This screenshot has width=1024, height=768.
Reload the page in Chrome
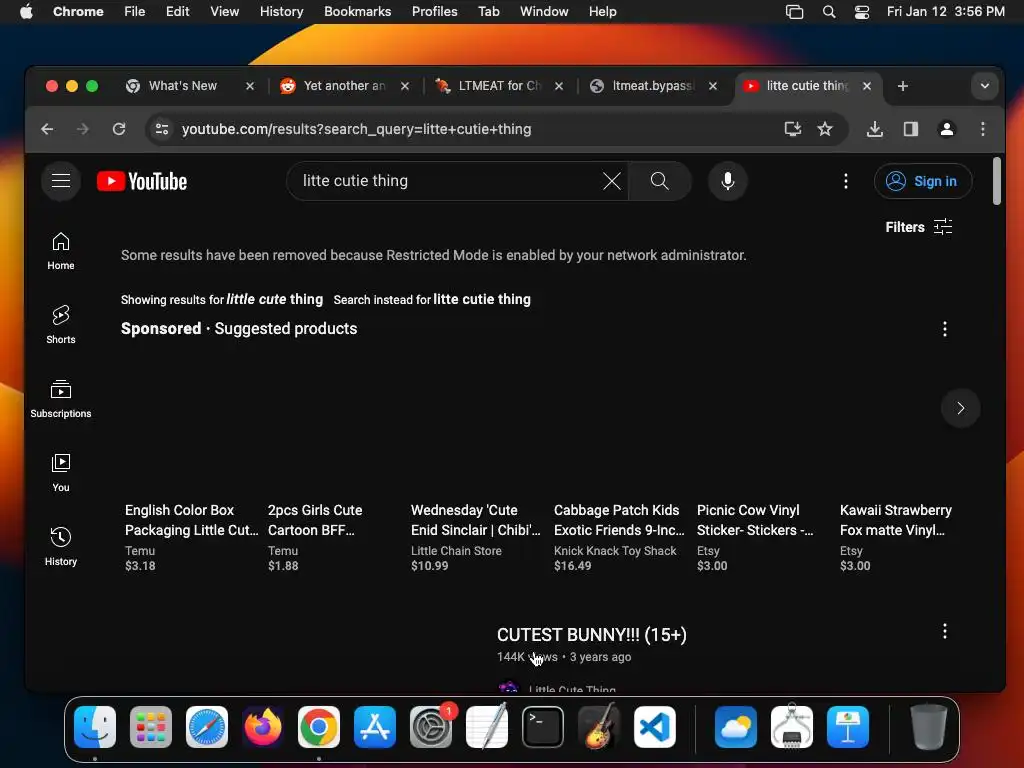click(x=119, y=129)
